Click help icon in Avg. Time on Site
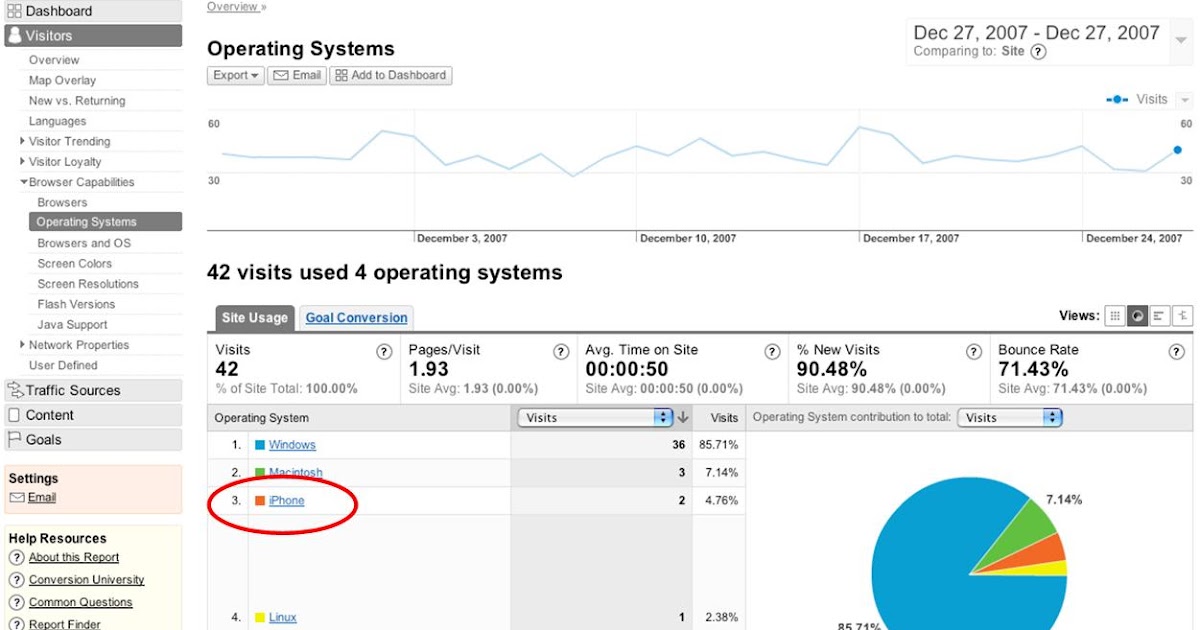This screenshot has height=630, width=1200. pyautogui.click(x=772, y=352)
